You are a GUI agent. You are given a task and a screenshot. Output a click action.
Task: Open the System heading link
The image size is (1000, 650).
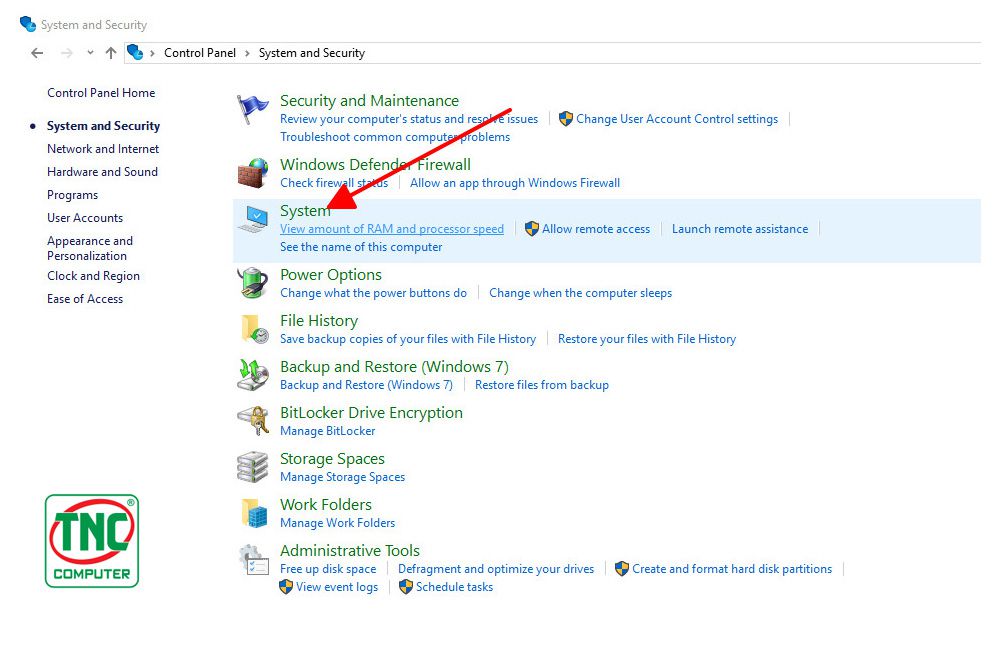(x=305, y=211)
